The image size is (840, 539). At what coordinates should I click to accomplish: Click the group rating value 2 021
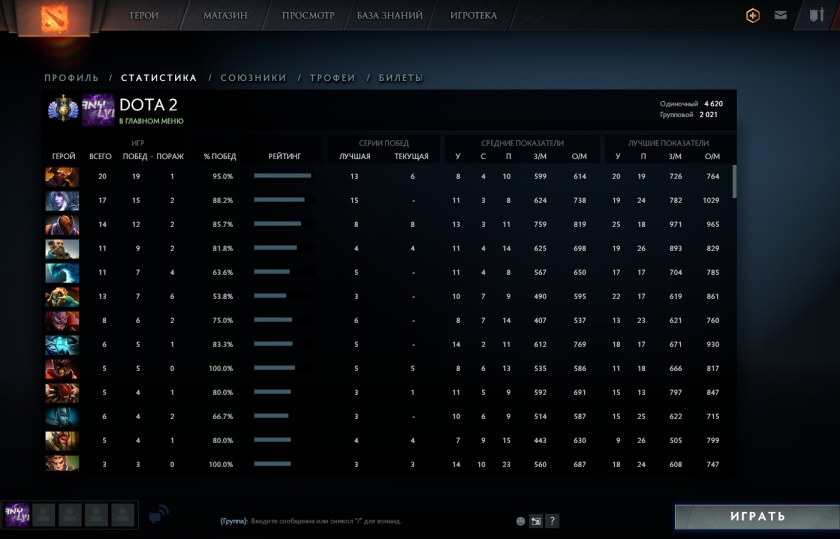[x=708, y=115]
